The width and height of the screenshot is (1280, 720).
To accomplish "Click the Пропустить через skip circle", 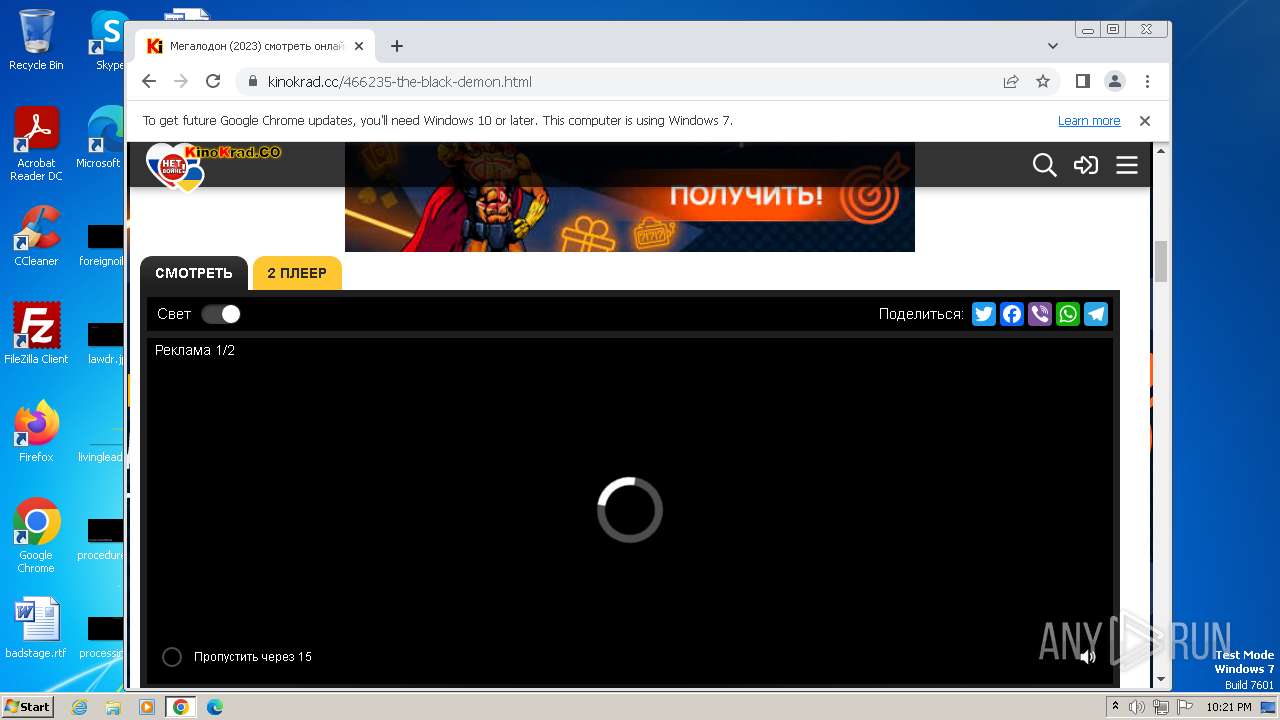I will 172,657.
